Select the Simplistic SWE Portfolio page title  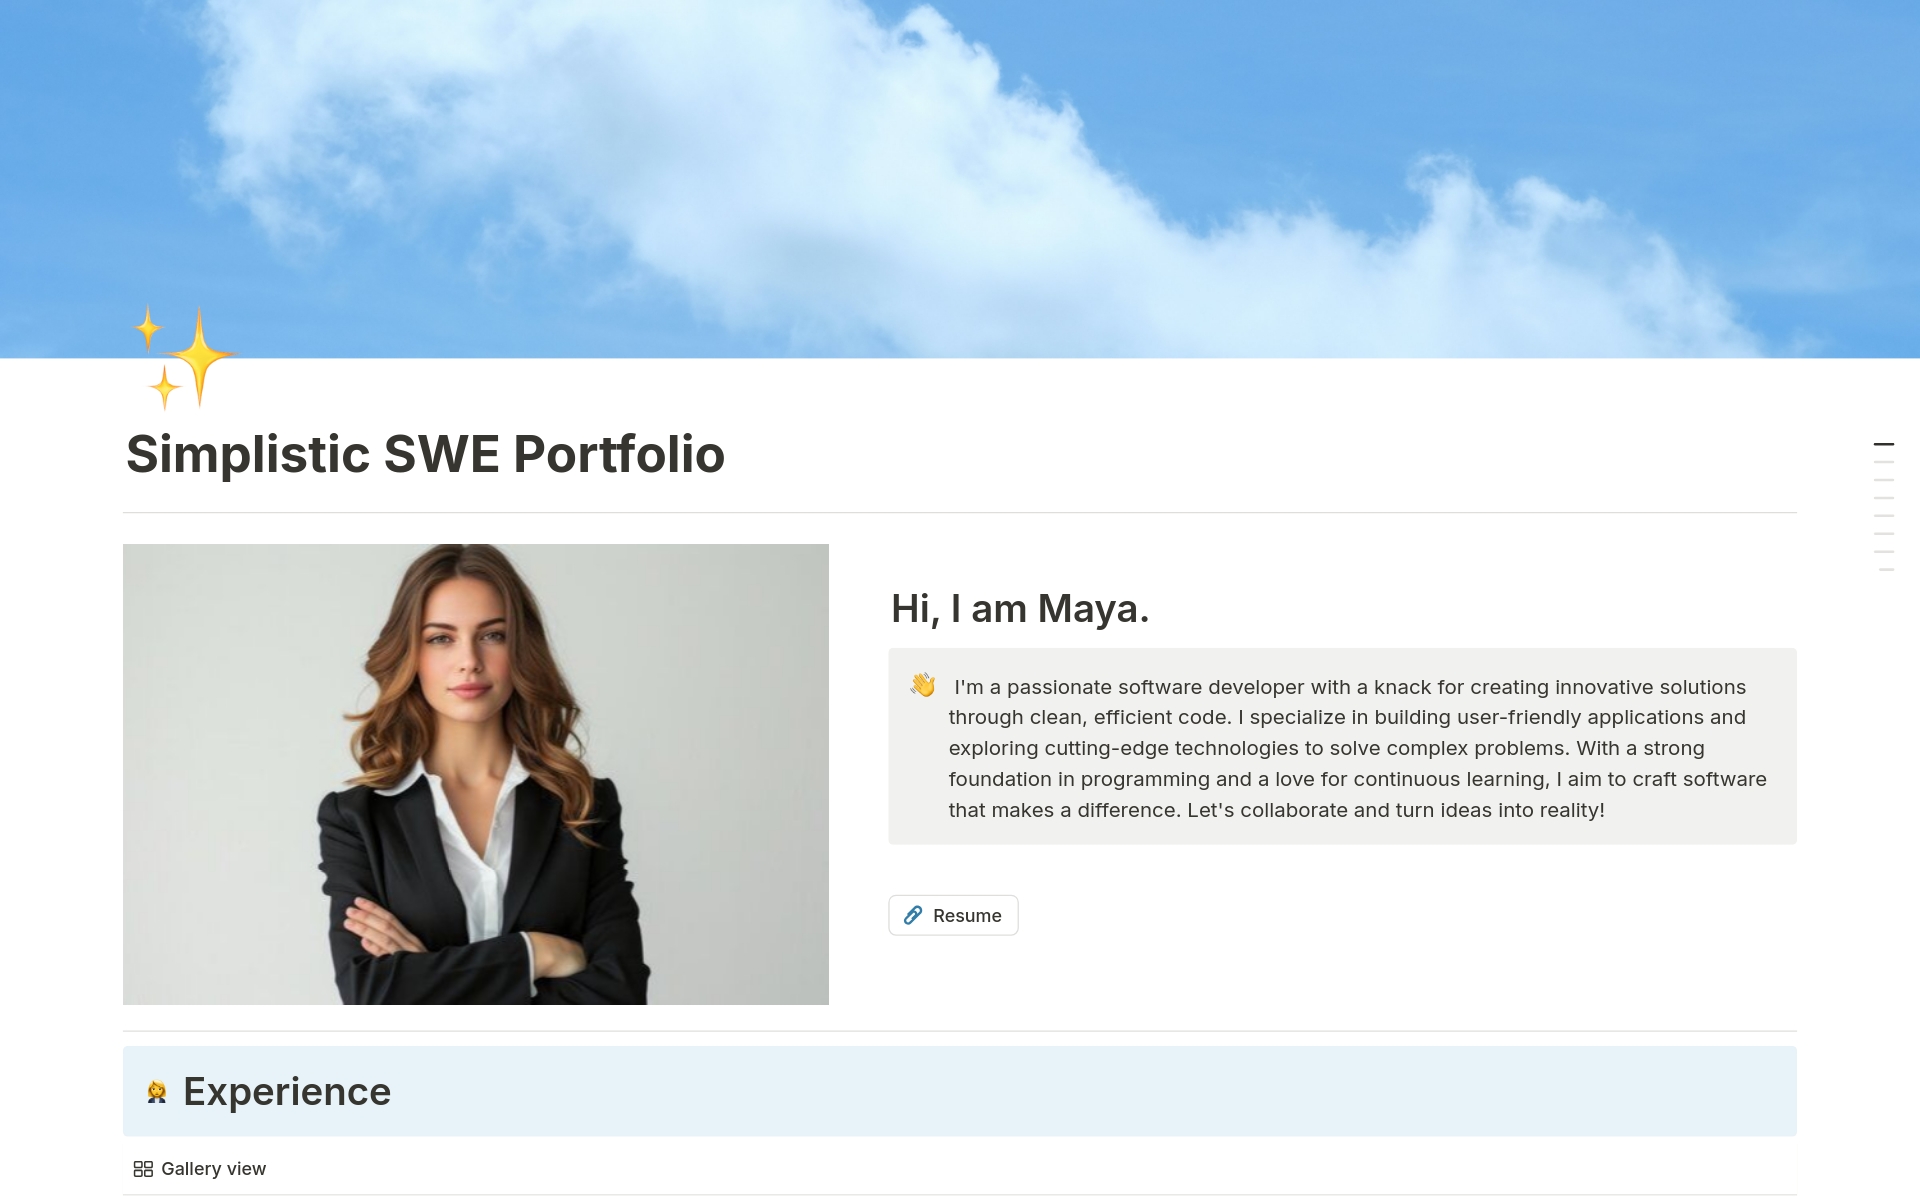[425, 454]
